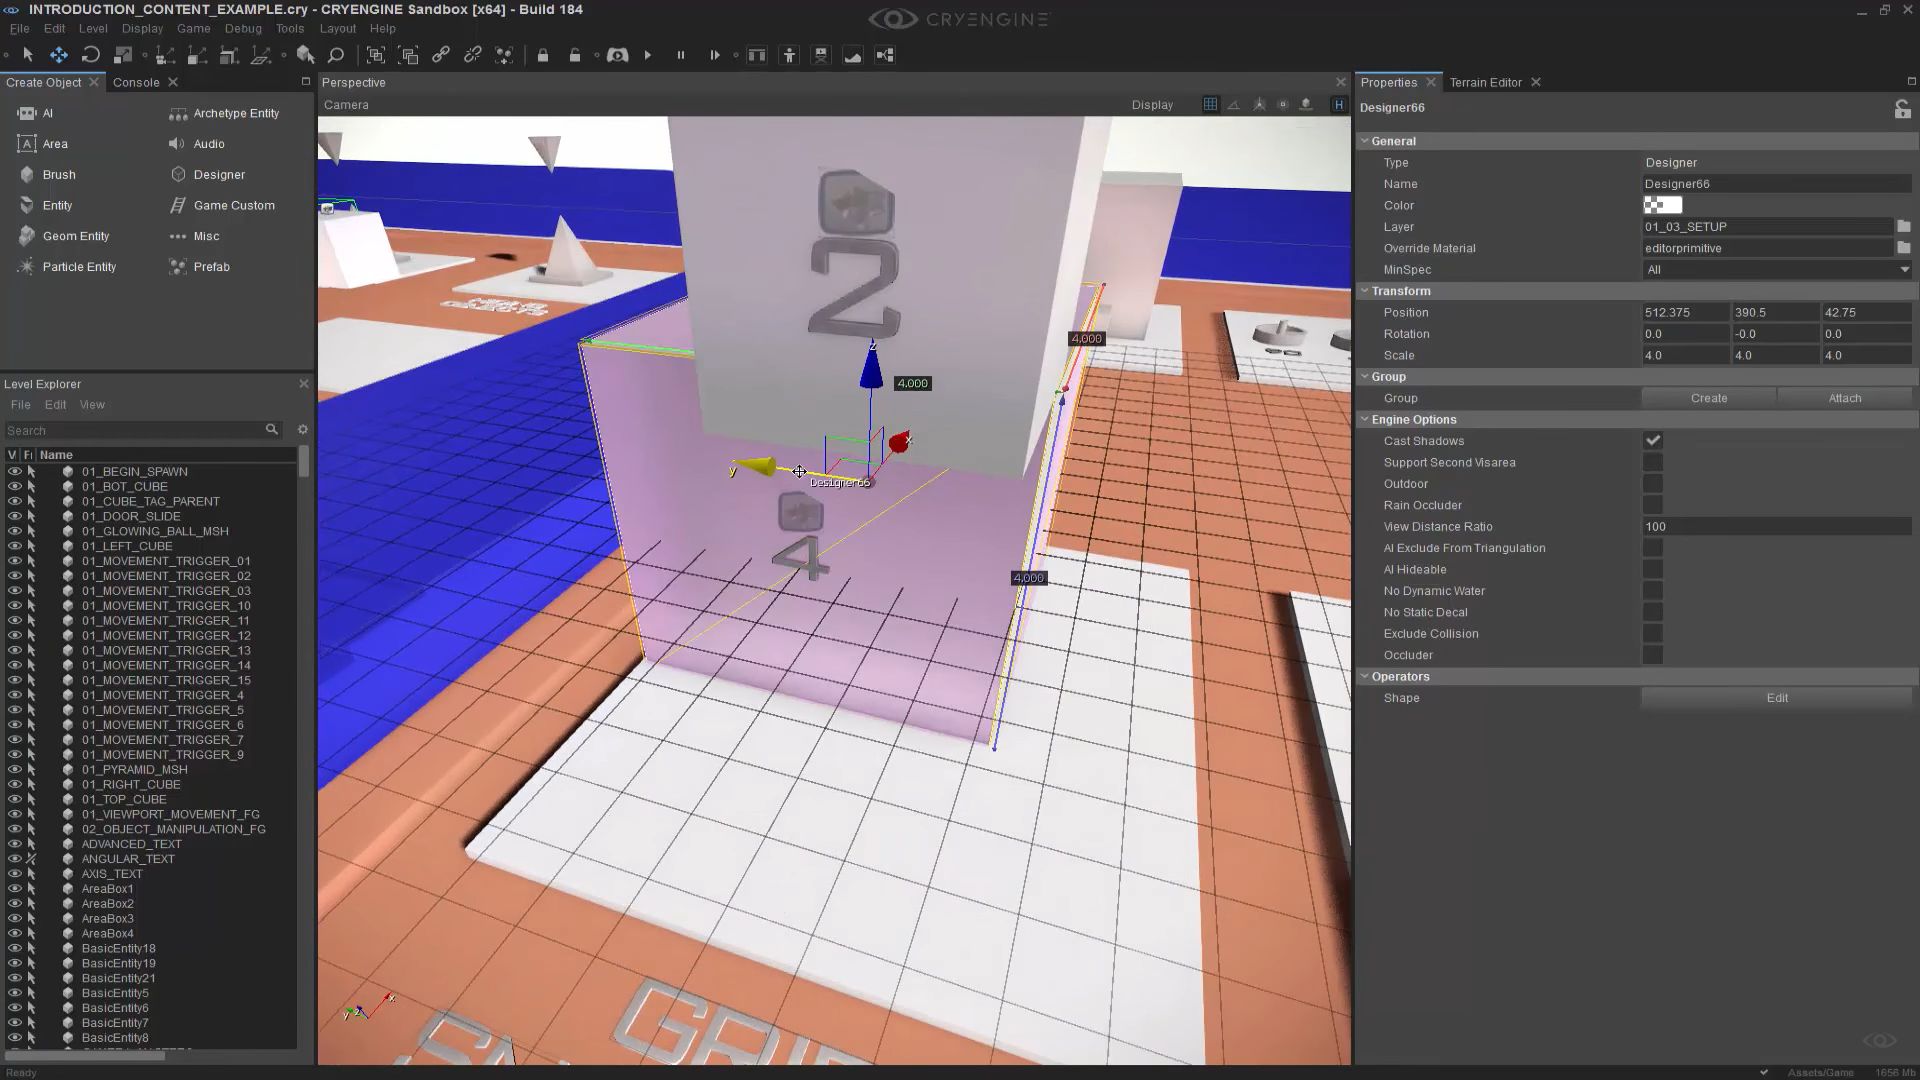Collapse the Transform section

(x=1365, y=291)
